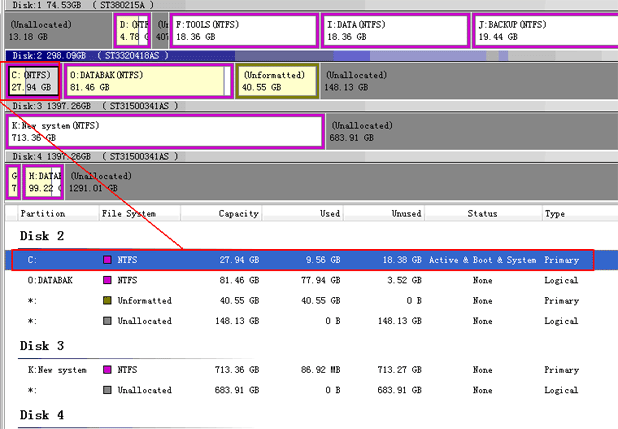Viewport: 618px width, 429px height.
Task: Click the 713.27 GB unused value
Action: (x=400, y=370)
